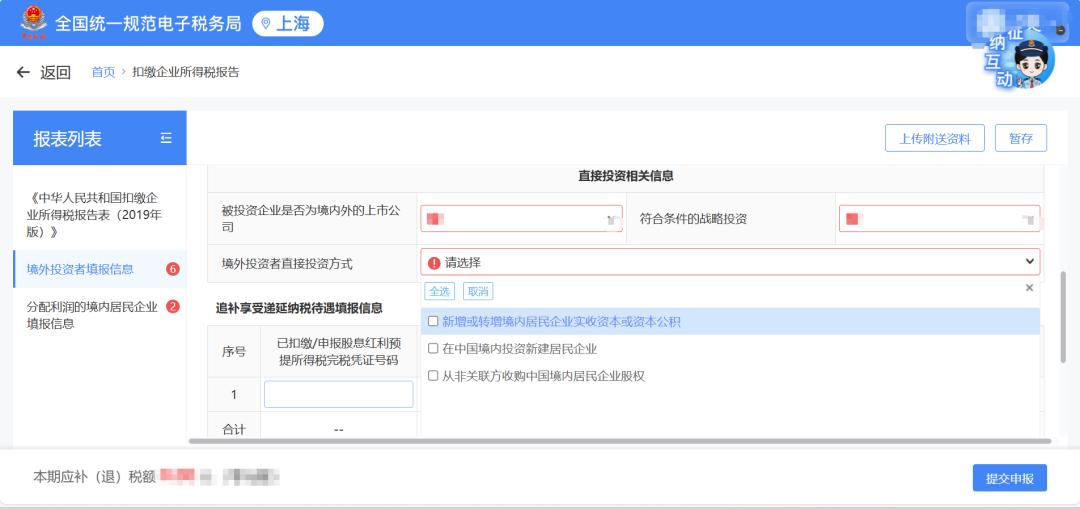Click the horizontal scrollbar under the form
Viewport: 1080px width, 509px height.
tap(620, 441)
